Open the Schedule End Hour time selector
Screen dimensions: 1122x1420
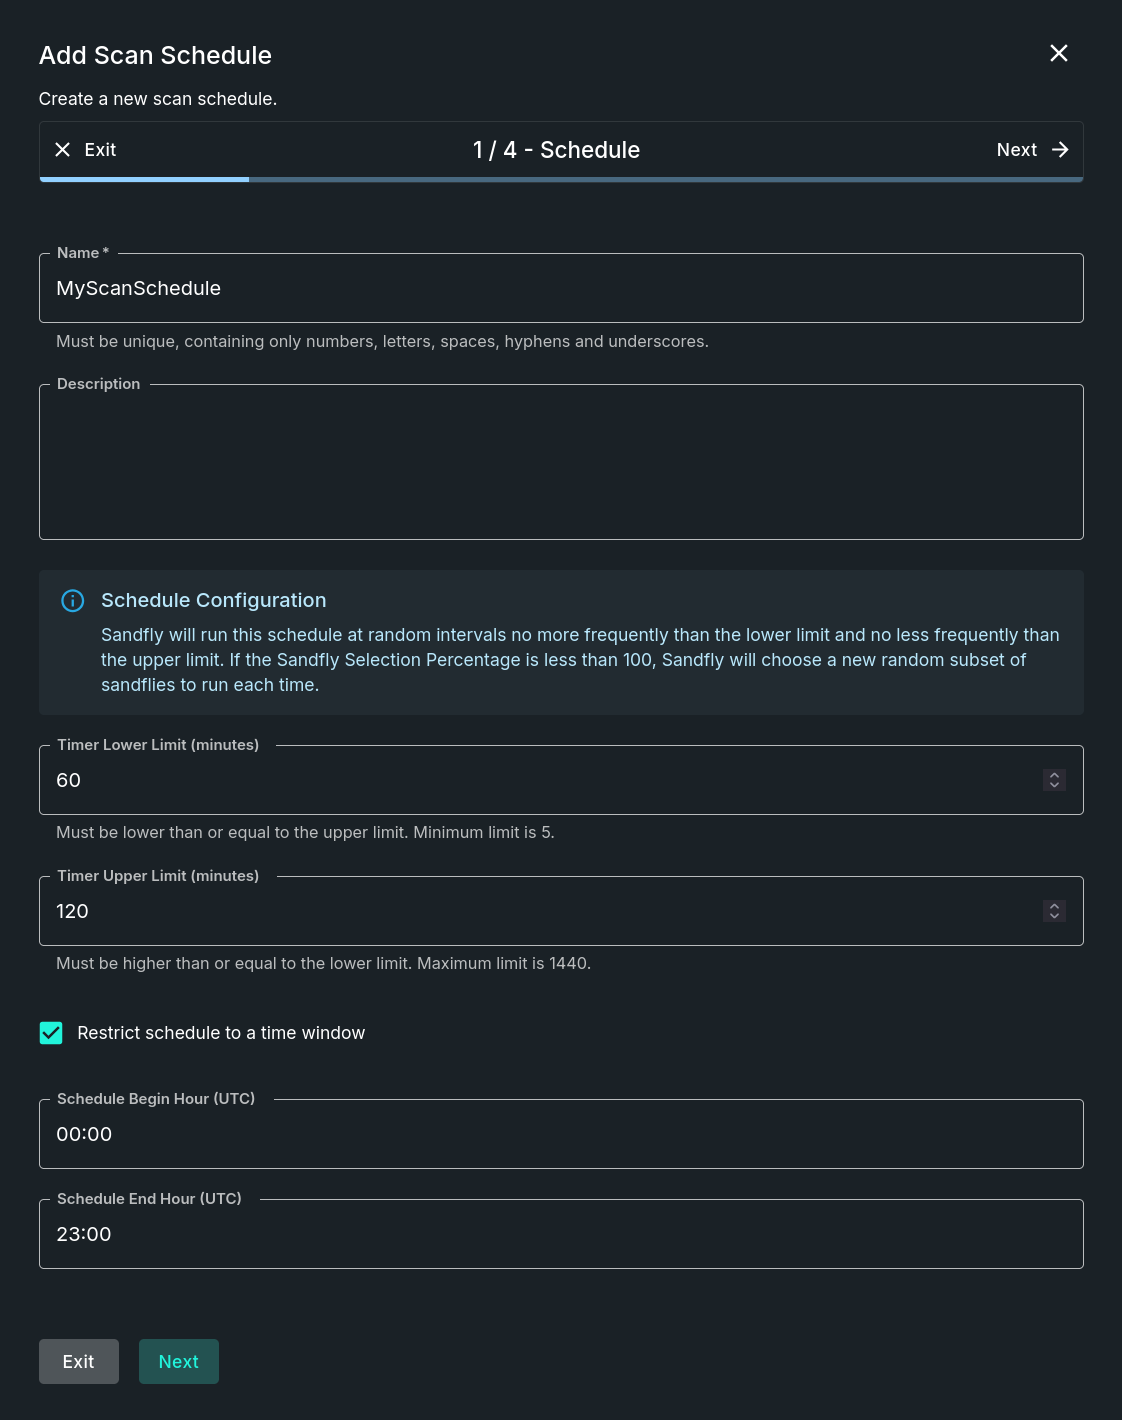click(x=560, y=1233)
